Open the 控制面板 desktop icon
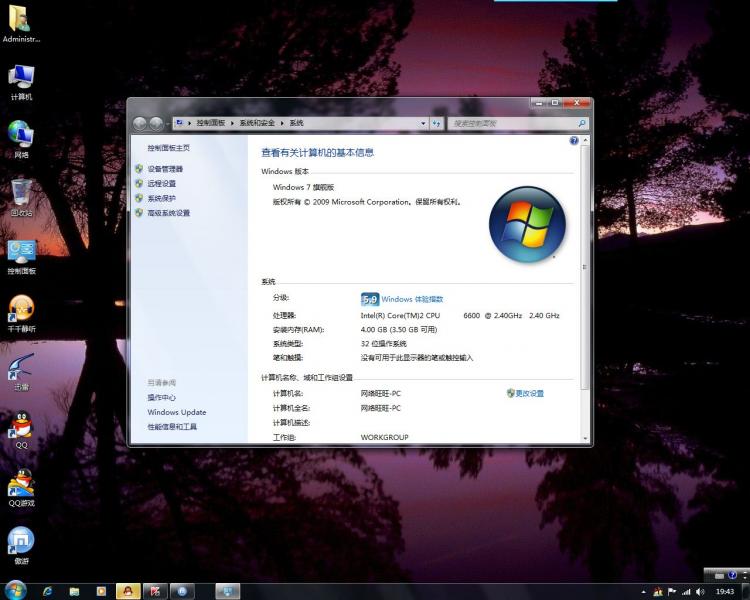 pyautogui.click(x=21, y=257)
